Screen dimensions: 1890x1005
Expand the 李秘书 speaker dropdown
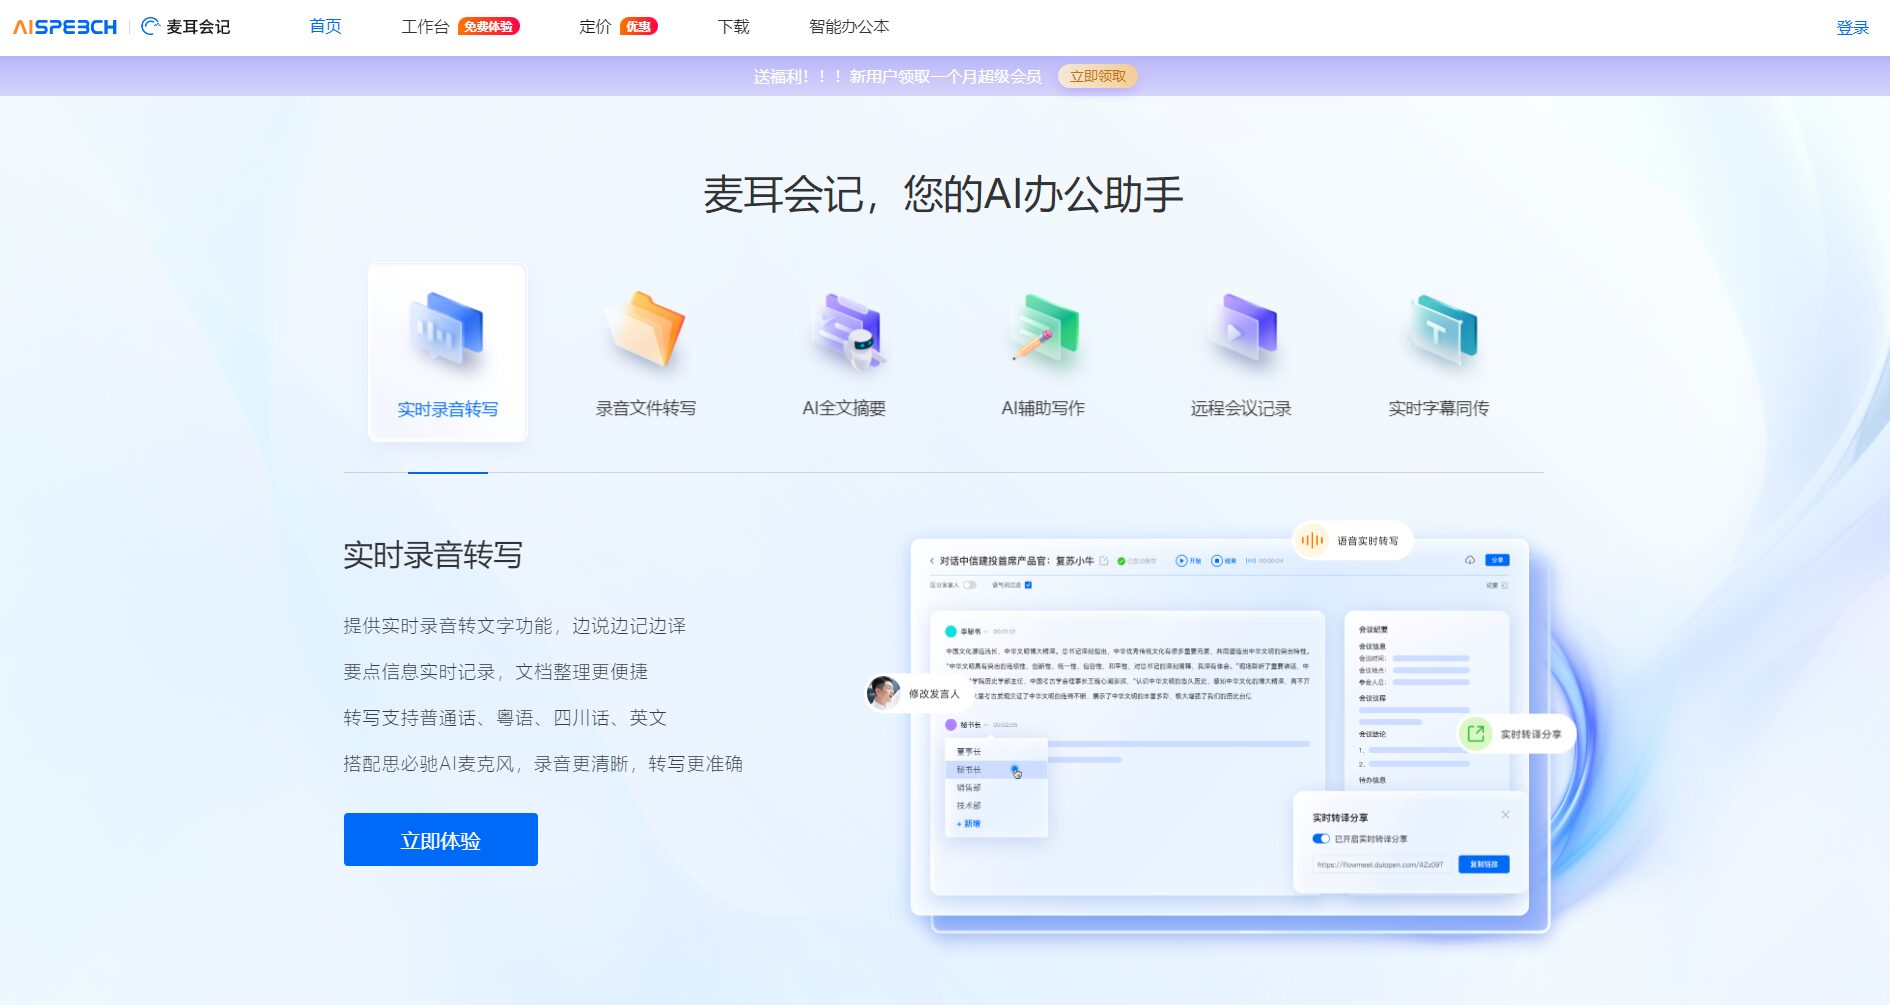[x=986, y=632]
